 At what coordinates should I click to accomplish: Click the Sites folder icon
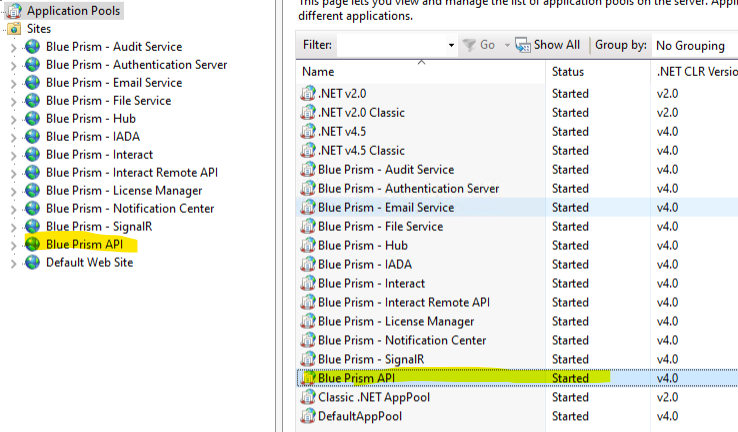[x=15, y=29]
